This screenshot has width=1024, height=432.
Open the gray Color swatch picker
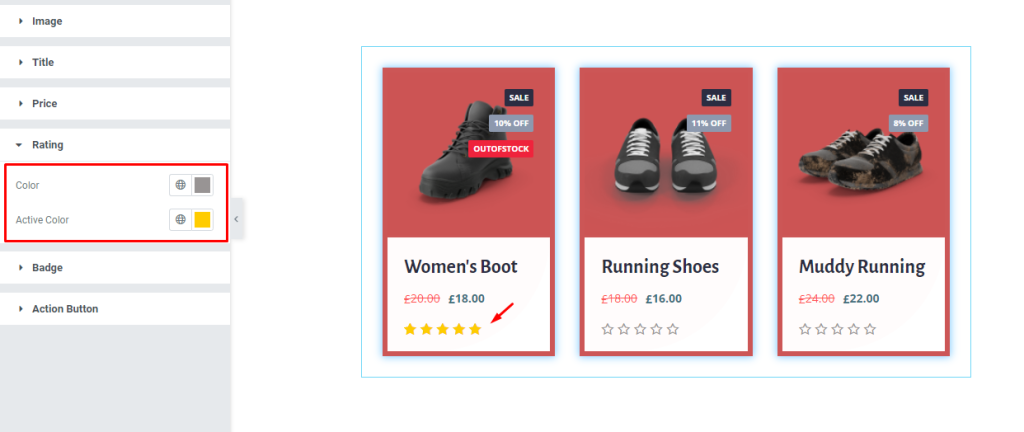pyautogui.click(x=202, y=185)
